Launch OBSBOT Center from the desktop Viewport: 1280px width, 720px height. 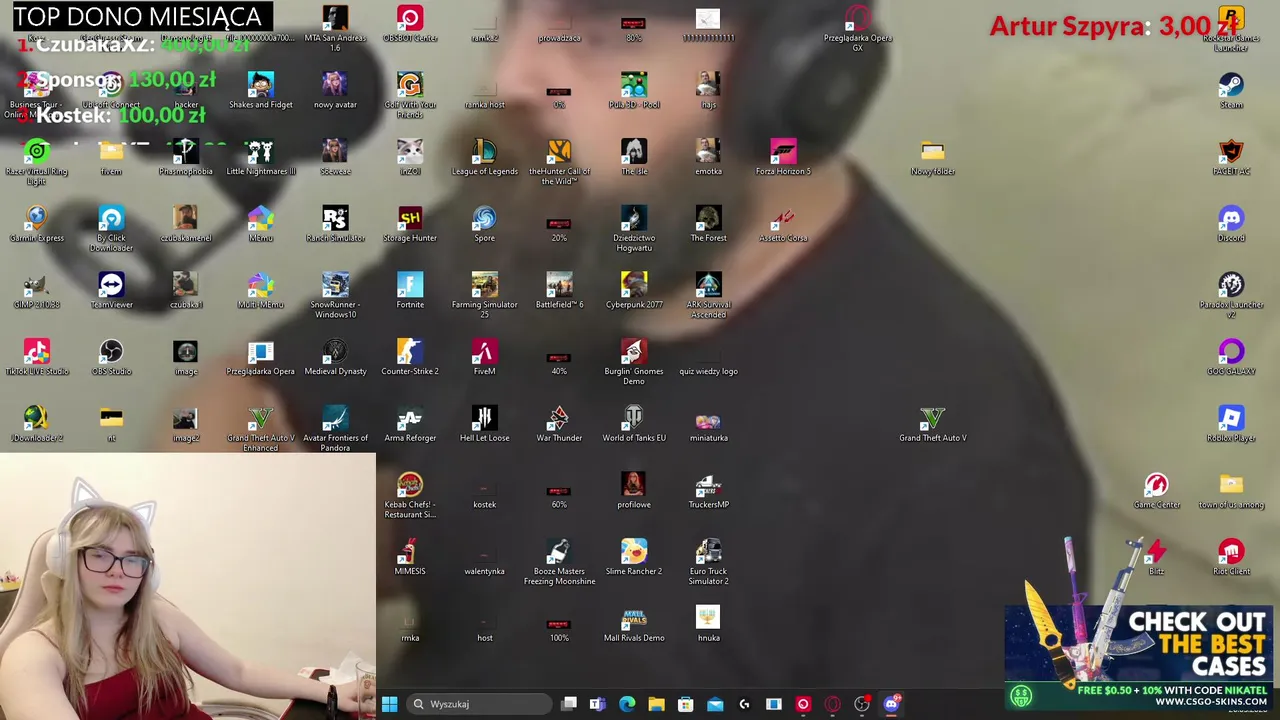point(410,24)
